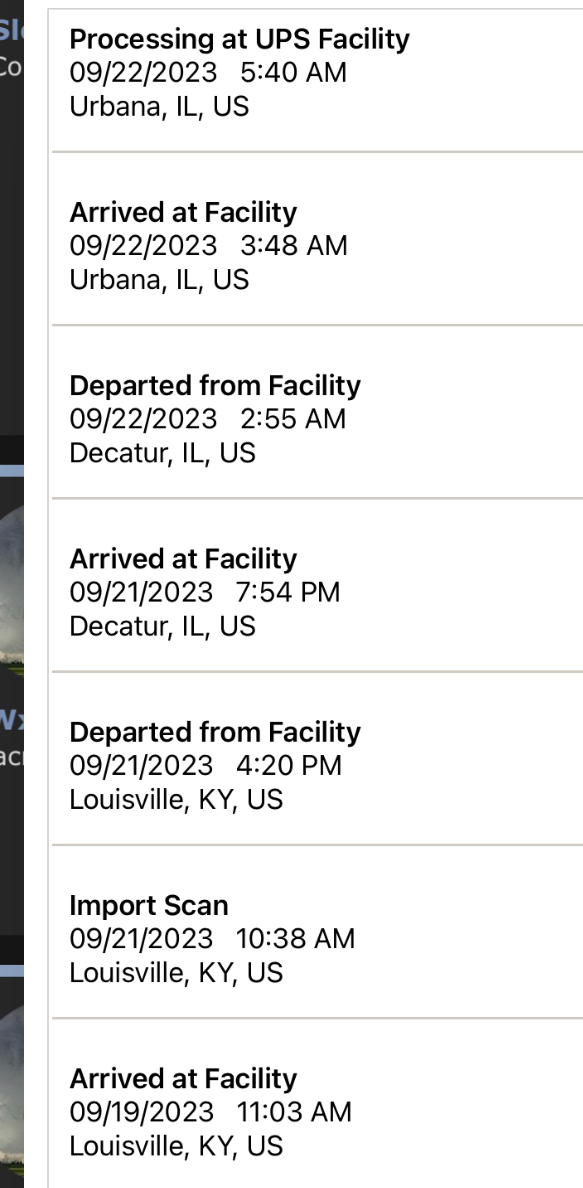This screenshot has height=1188, width=583.
Task: Click Decatur, IL, US under the 7:54 PM arrival
Action: click(162, 627)
